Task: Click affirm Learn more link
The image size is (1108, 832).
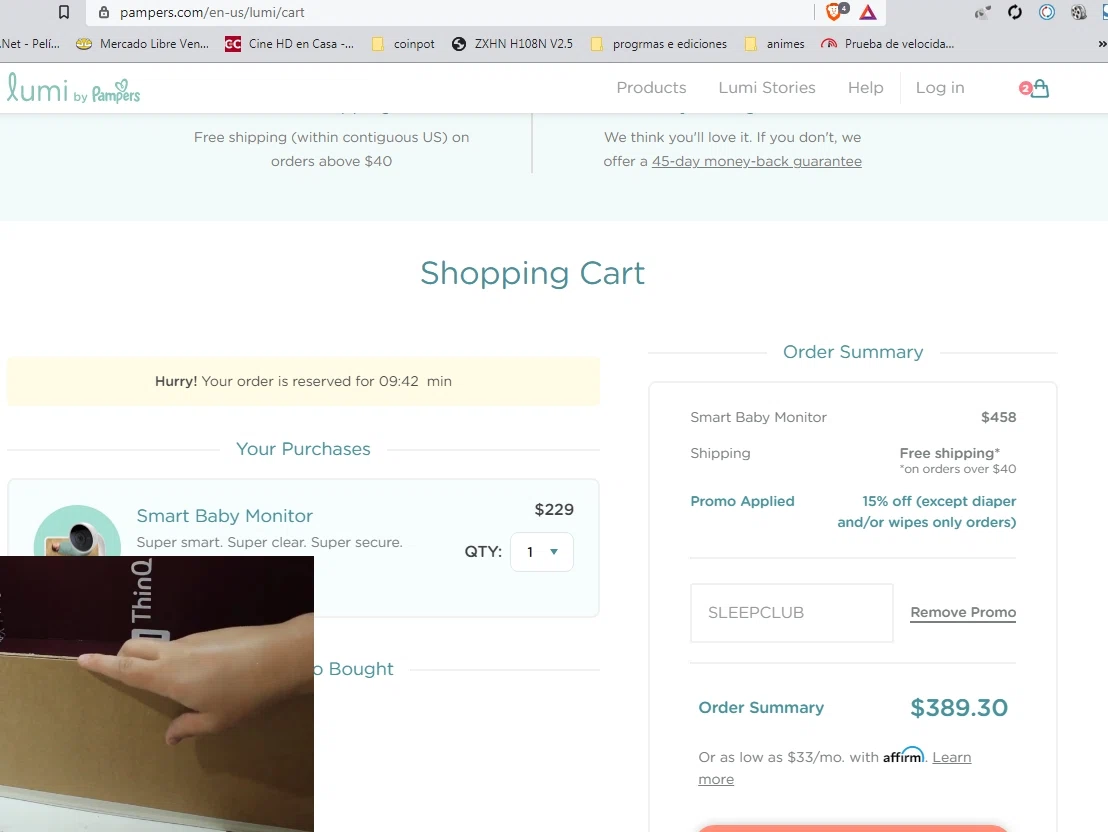Action: (x=952, y=757)
